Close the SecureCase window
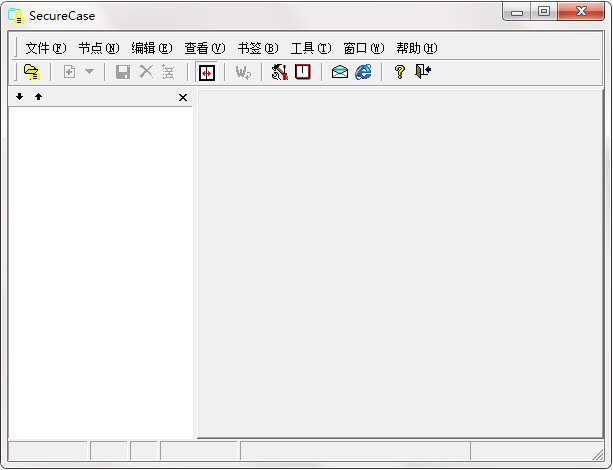The height and width of the screenshot is (470, 613). [581, 11]
